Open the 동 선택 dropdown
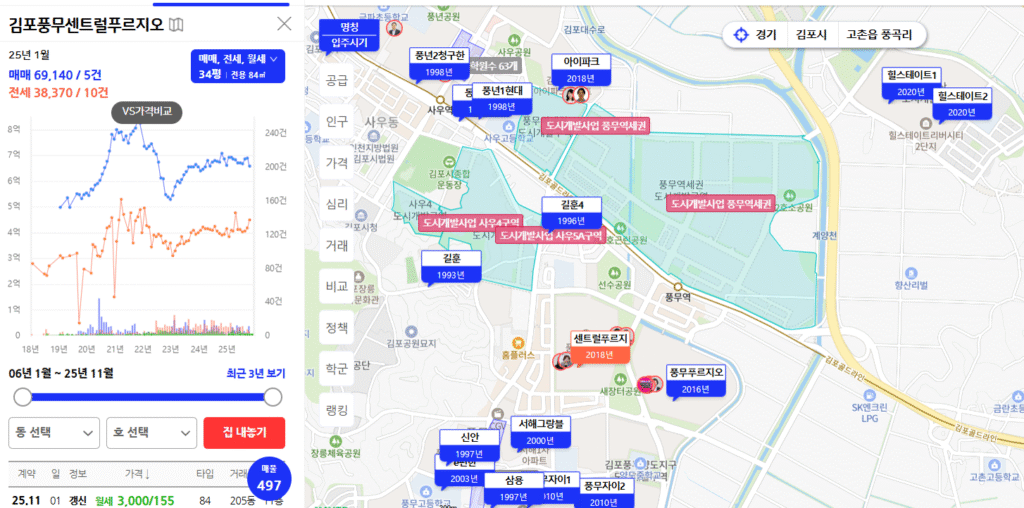The image size is (1024, 508). [54, 432]
